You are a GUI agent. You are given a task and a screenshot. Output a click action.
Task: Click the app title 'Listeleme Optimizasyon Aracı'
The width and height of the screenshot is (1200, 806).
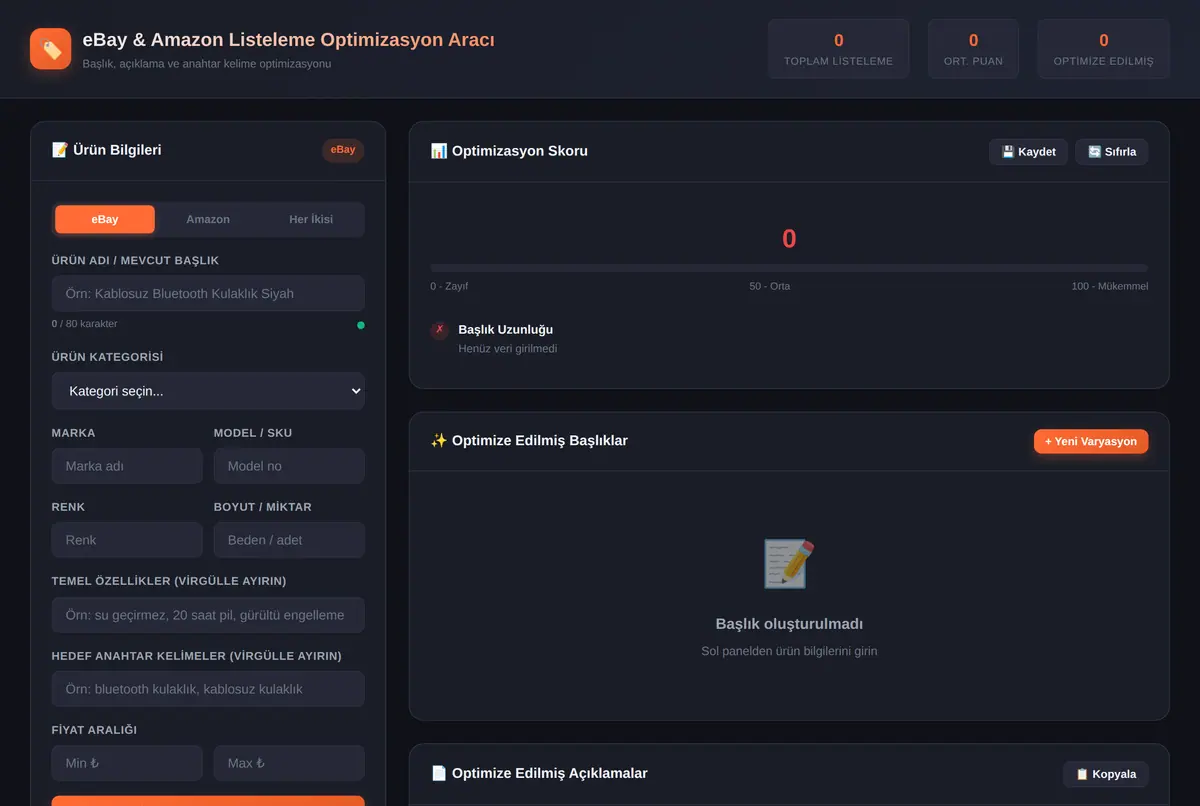[361, 40]
